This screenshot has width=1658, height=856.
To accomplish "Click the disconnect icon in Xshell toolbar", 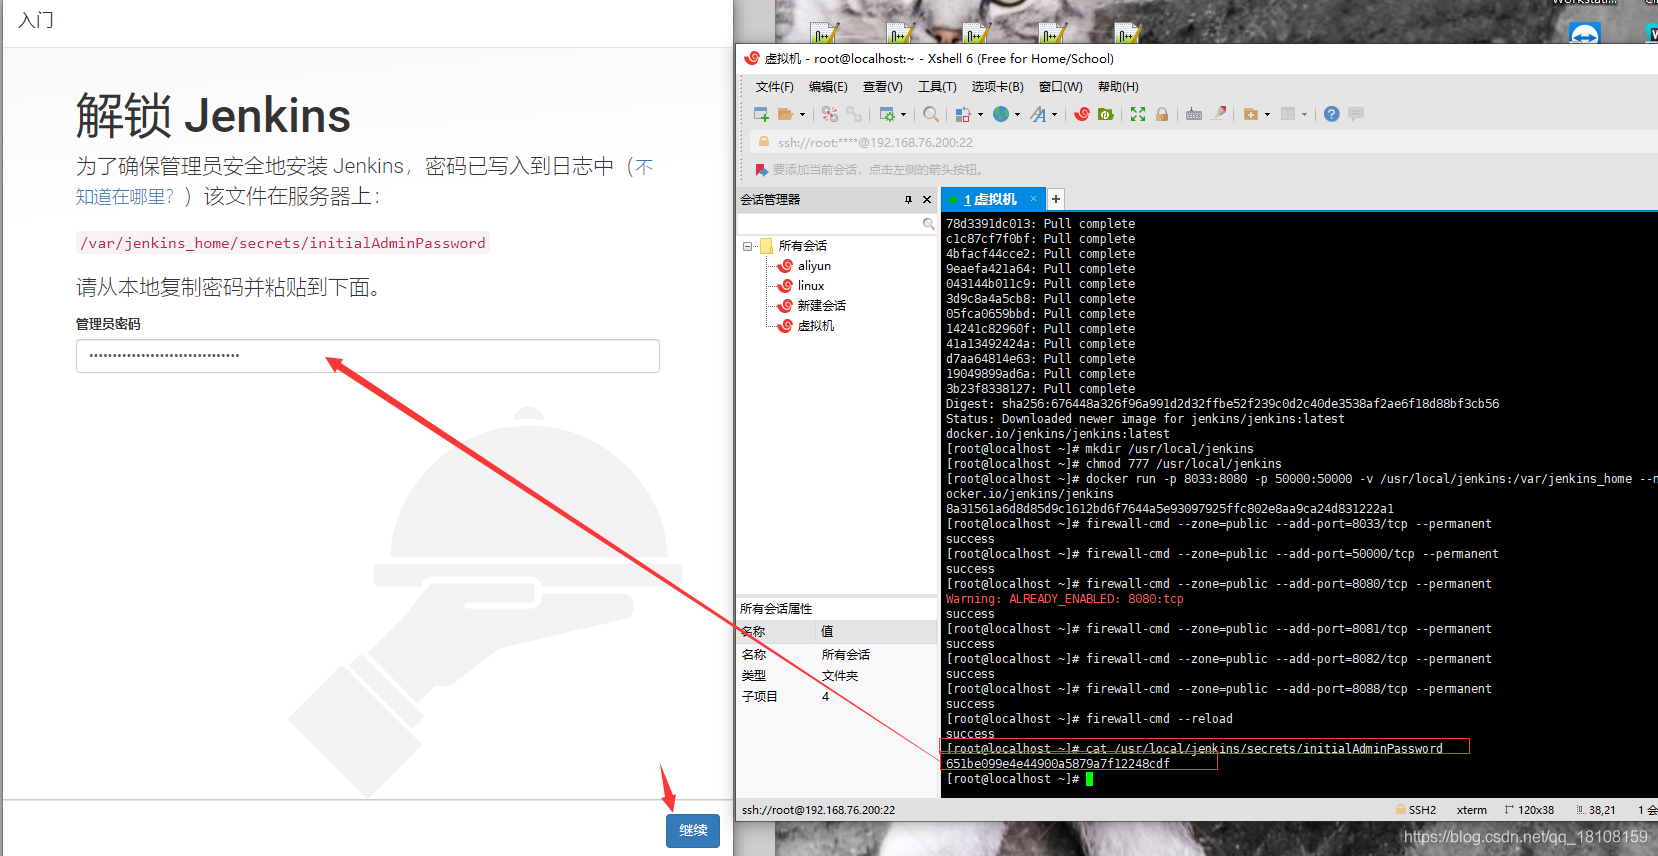I will 830,114.
